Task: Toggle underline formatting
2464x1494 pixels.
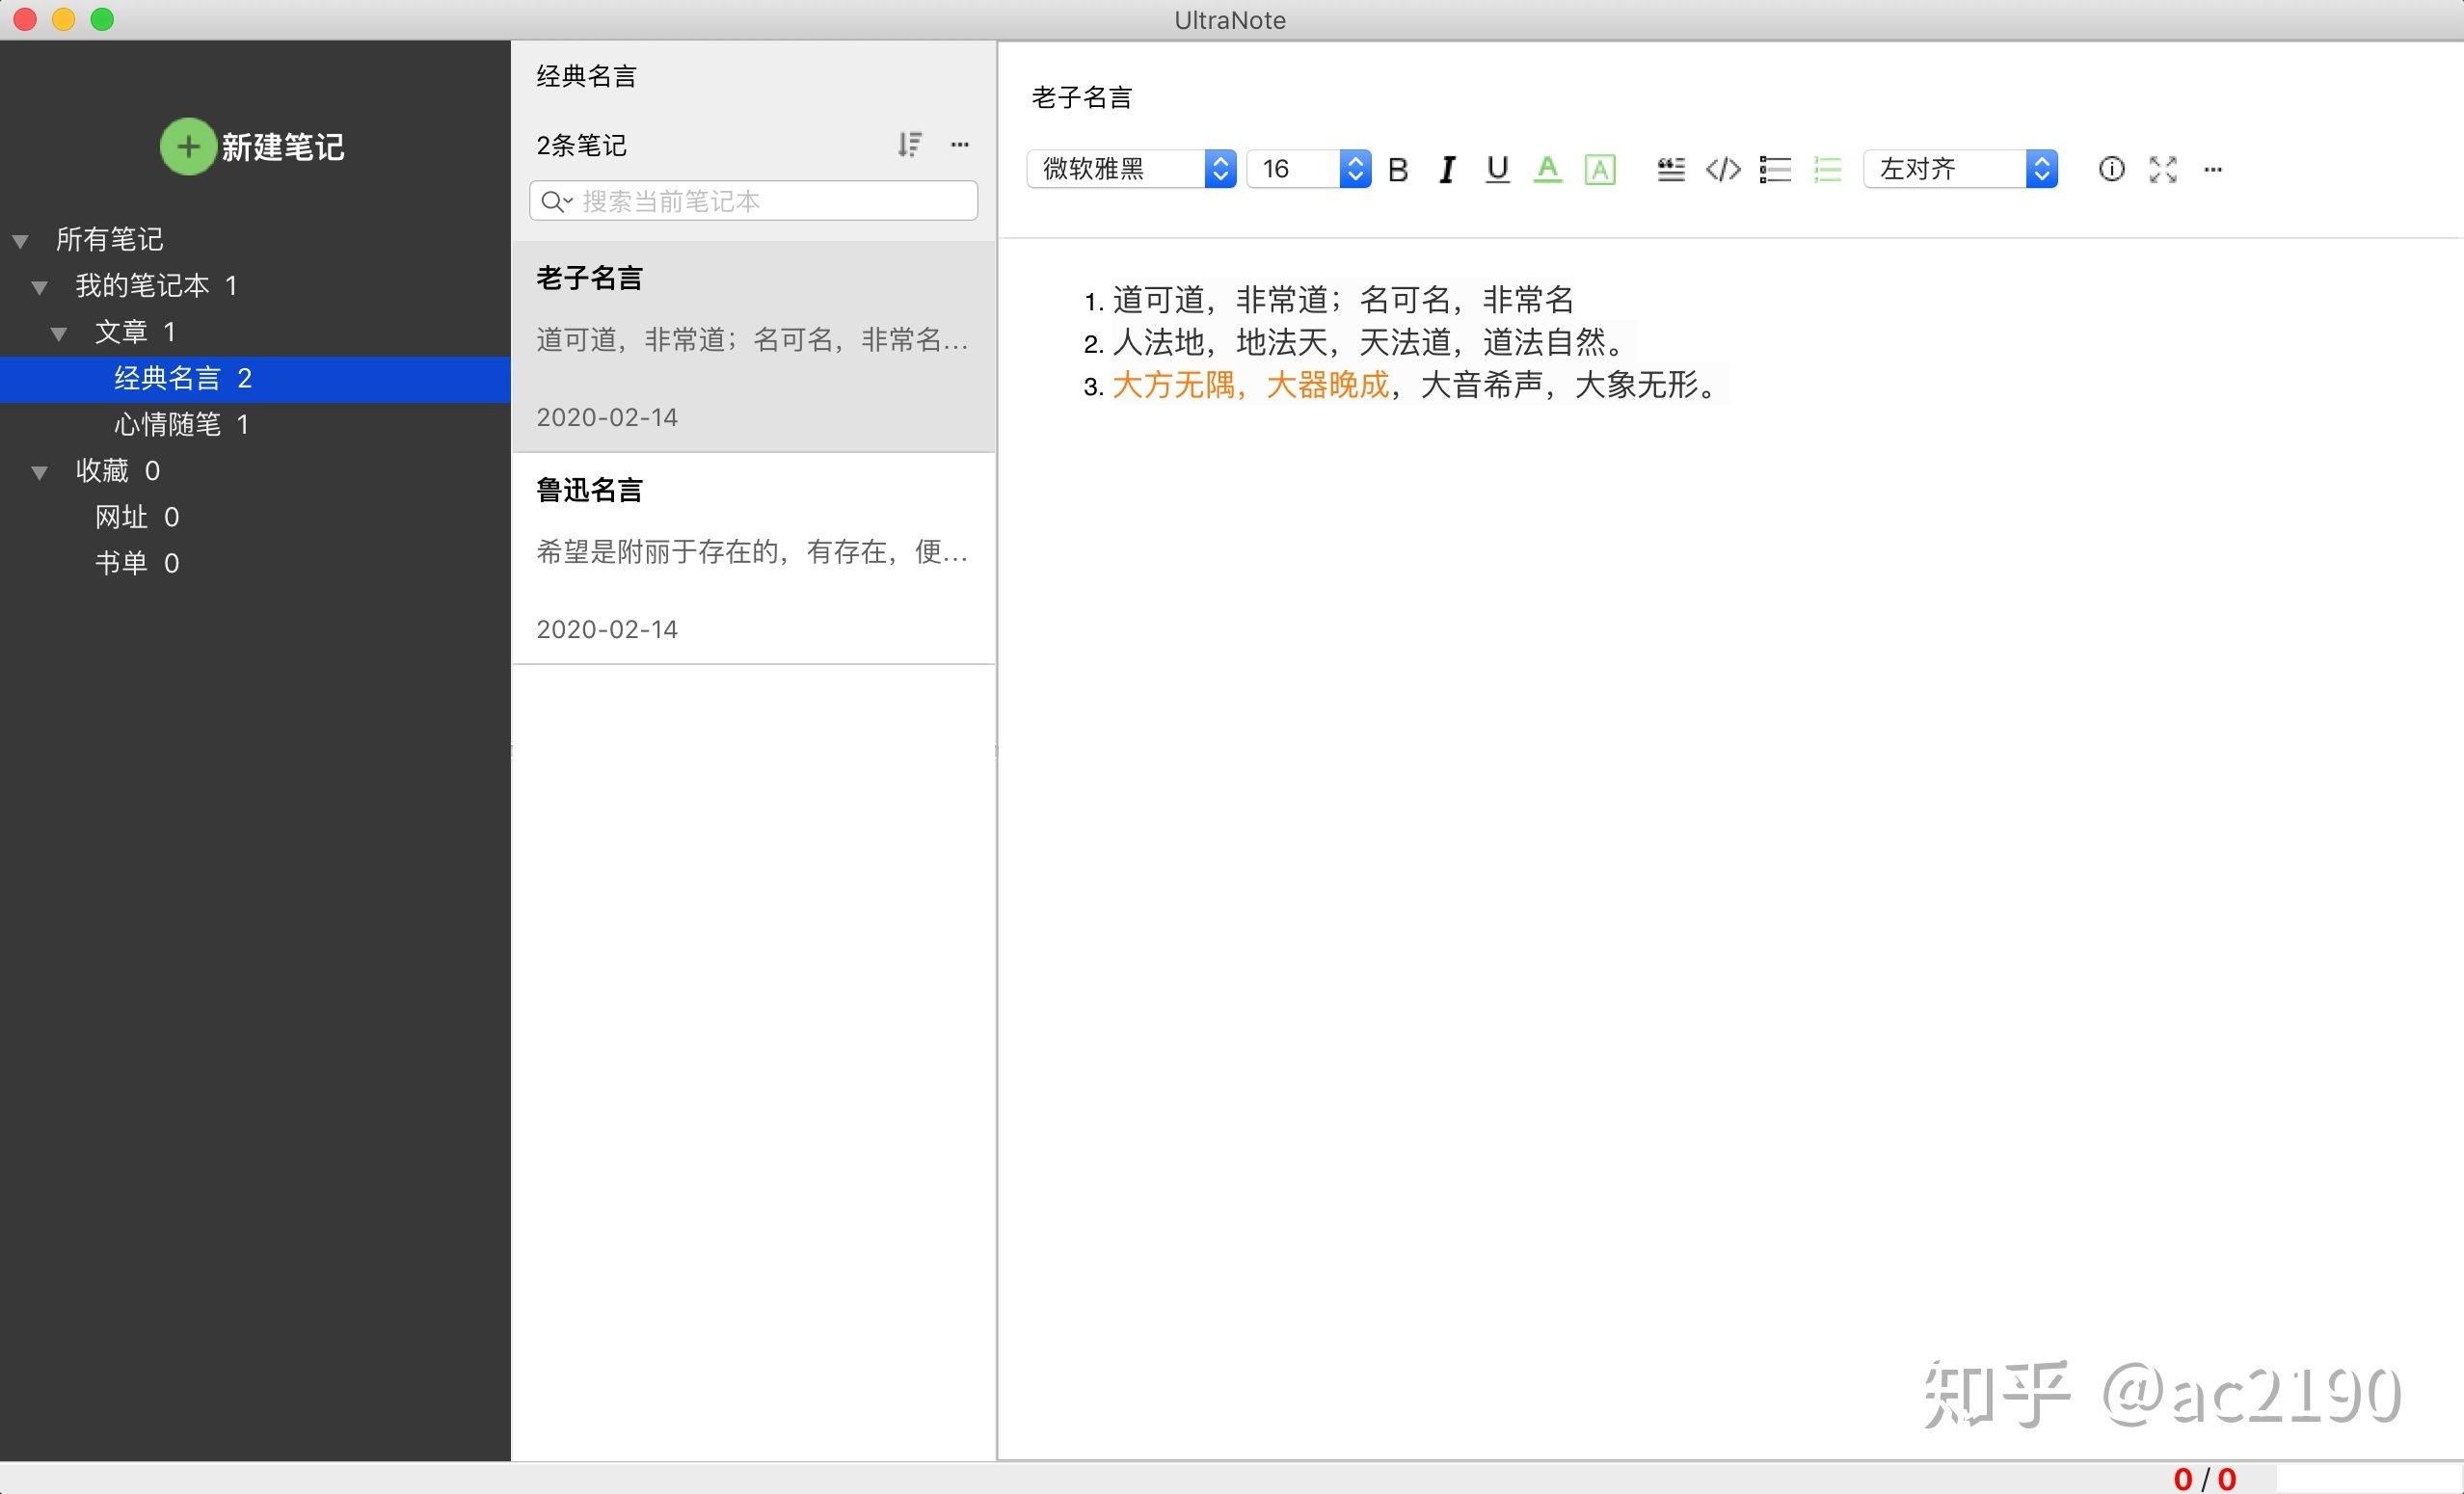Action: point(1497,170)
